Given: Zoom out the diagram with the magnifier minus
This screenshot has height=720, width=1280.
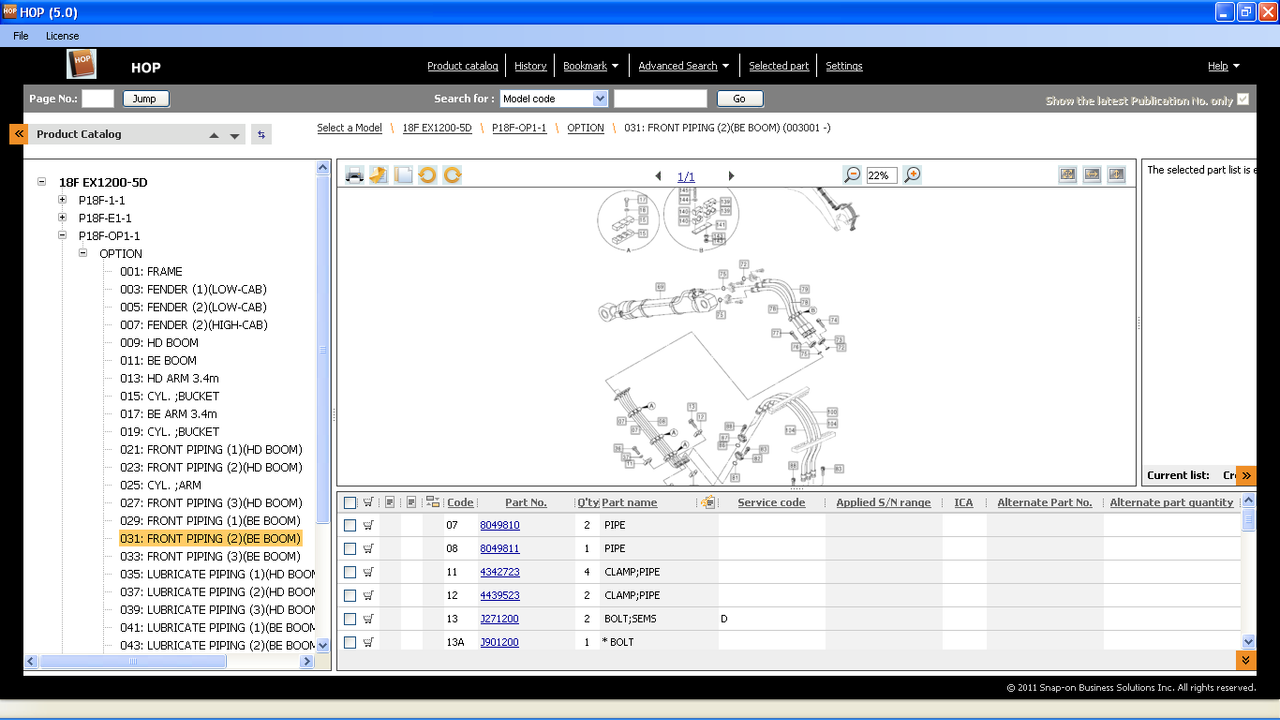Looking at the screenshot, I should coord(852,175).
